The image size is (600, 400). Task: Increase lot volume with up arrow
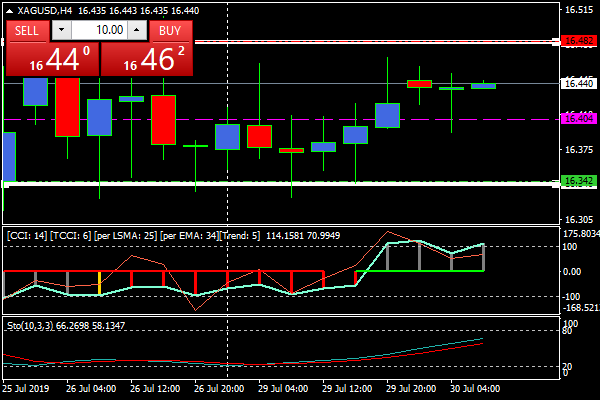coord(138,30)
